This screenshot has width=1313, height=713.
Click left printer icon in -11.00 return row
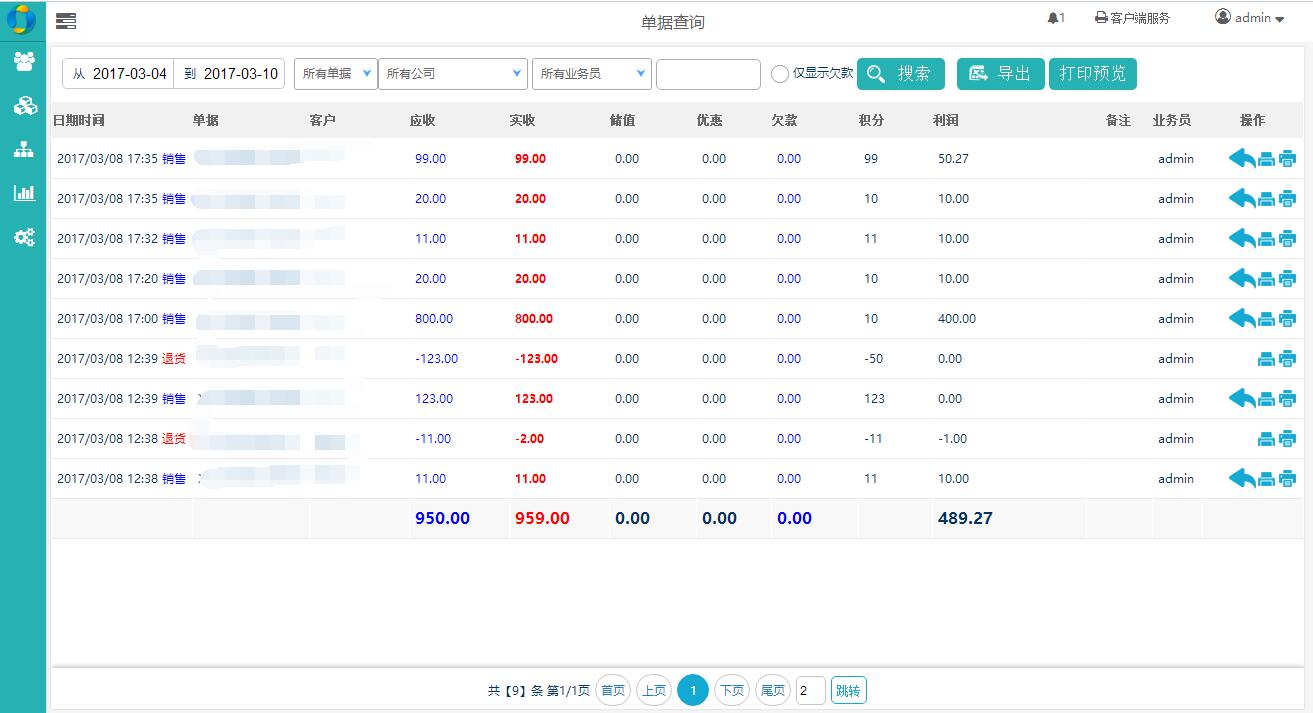(1266, 439)
